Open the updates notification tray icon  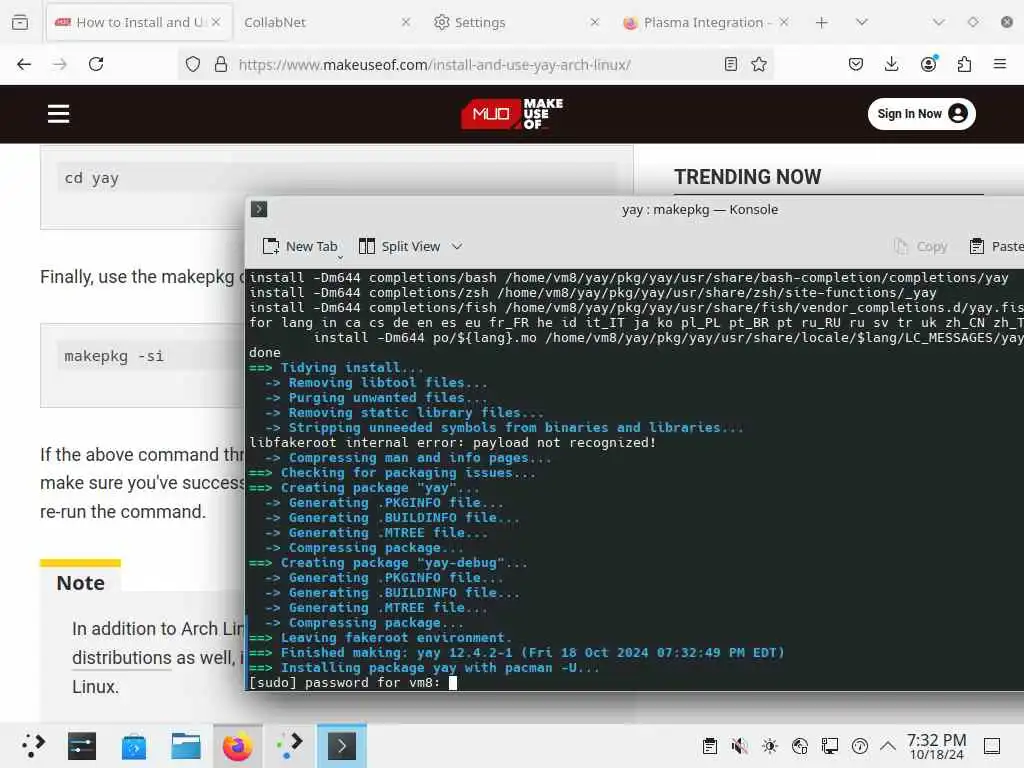click(x=860, y=746)
